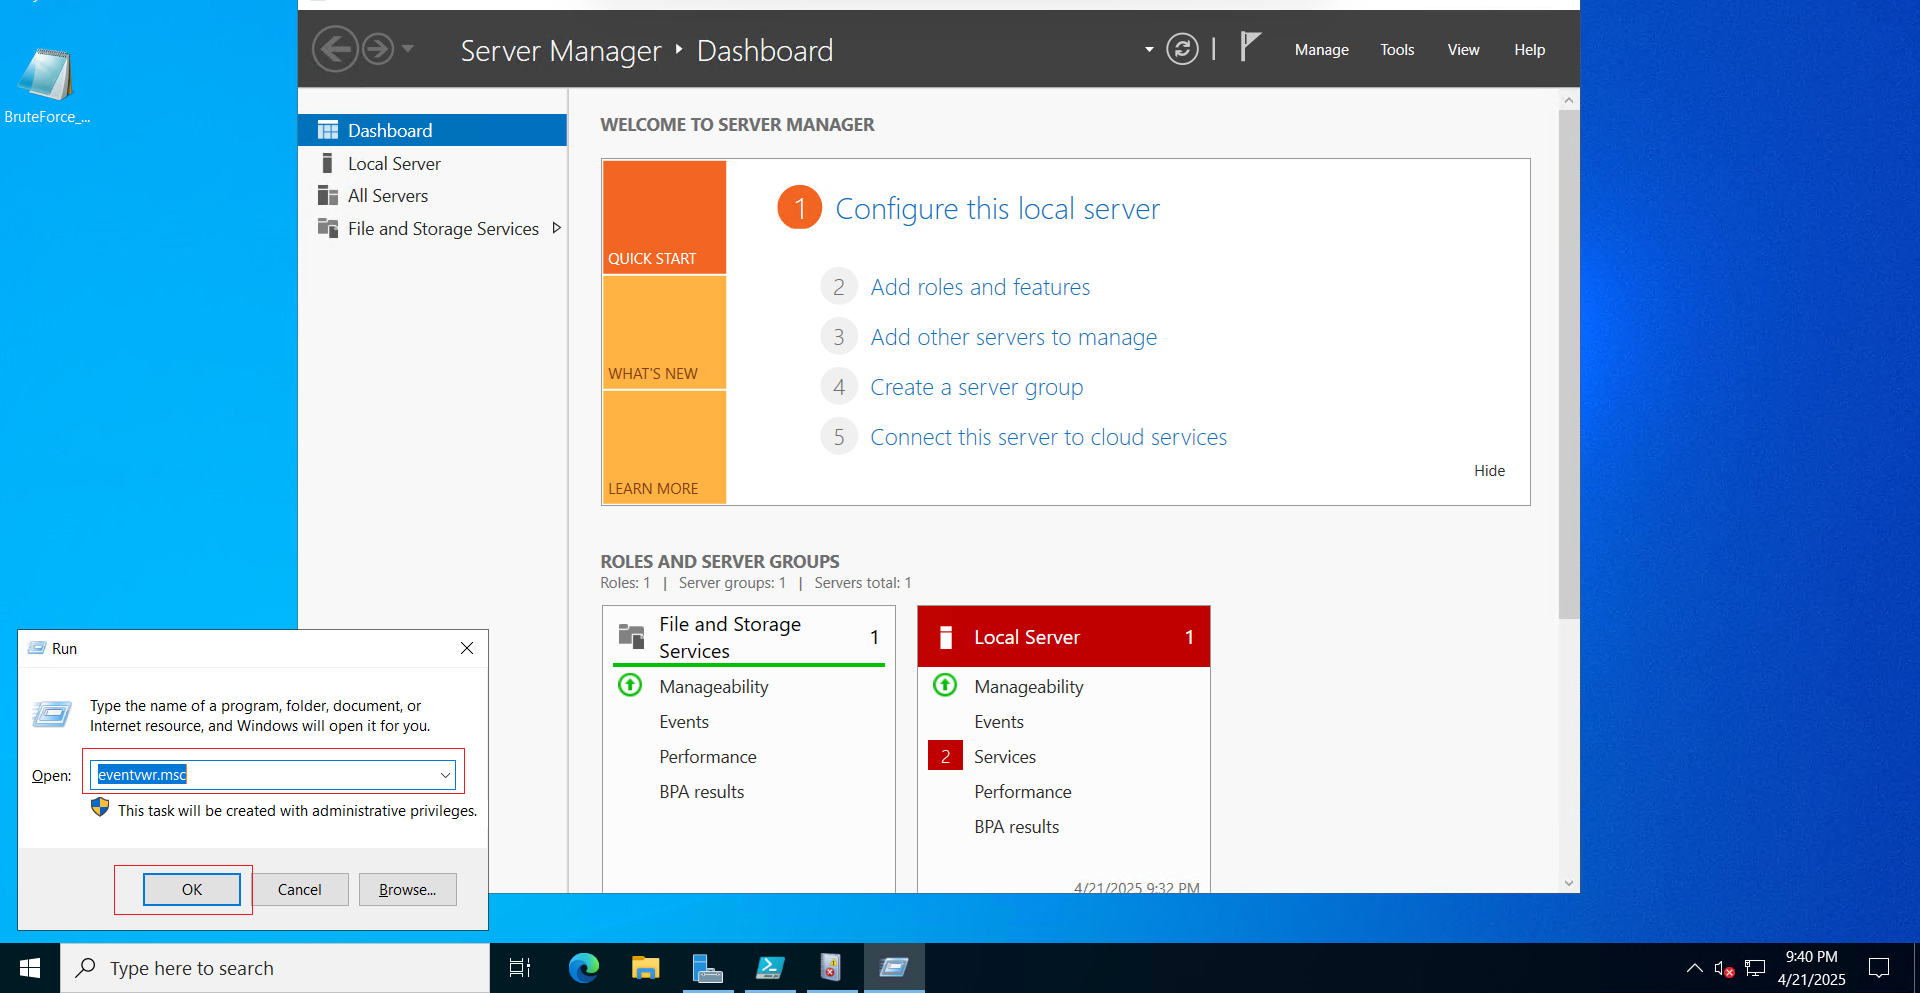Open Performance in the Local Server tile
Screen dimensions: 1920x993
1022,792
